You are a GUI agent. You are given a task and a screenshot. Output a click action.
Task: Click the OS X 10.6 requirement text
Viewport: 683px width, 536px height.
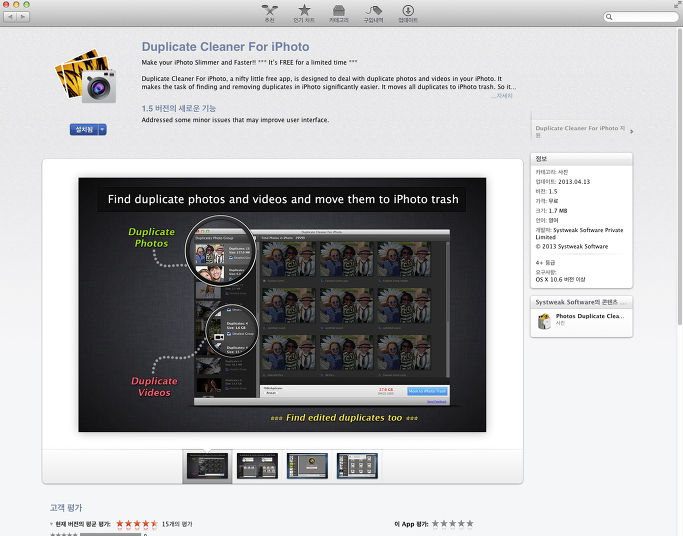coord(560,280)
